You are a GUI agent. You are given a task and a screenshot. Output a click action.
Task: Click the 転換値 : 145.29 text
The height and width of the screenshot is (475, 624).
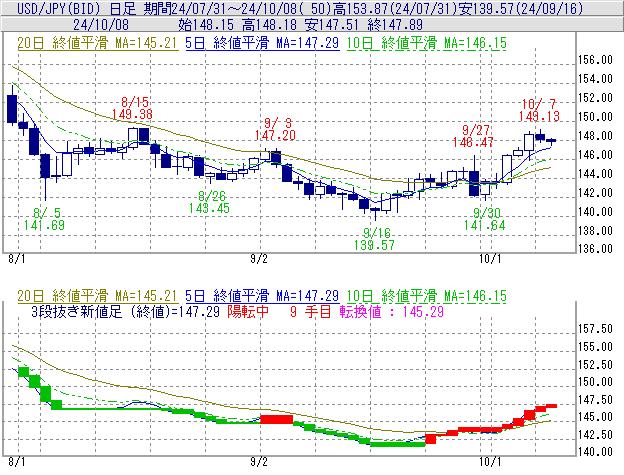(x=392, y=311)
